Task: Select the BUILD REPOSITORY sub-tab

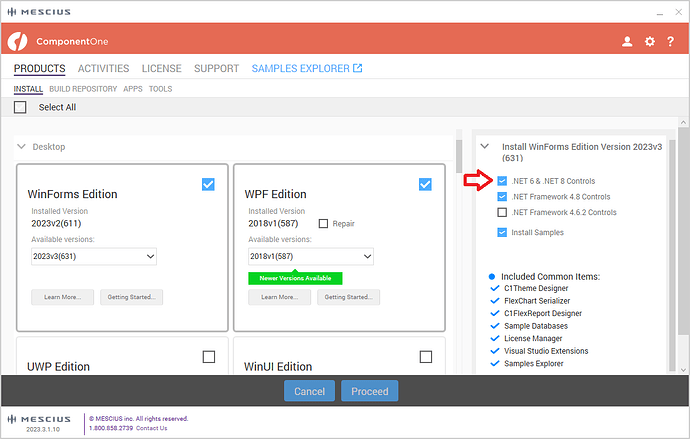Action: pos(83,89)
